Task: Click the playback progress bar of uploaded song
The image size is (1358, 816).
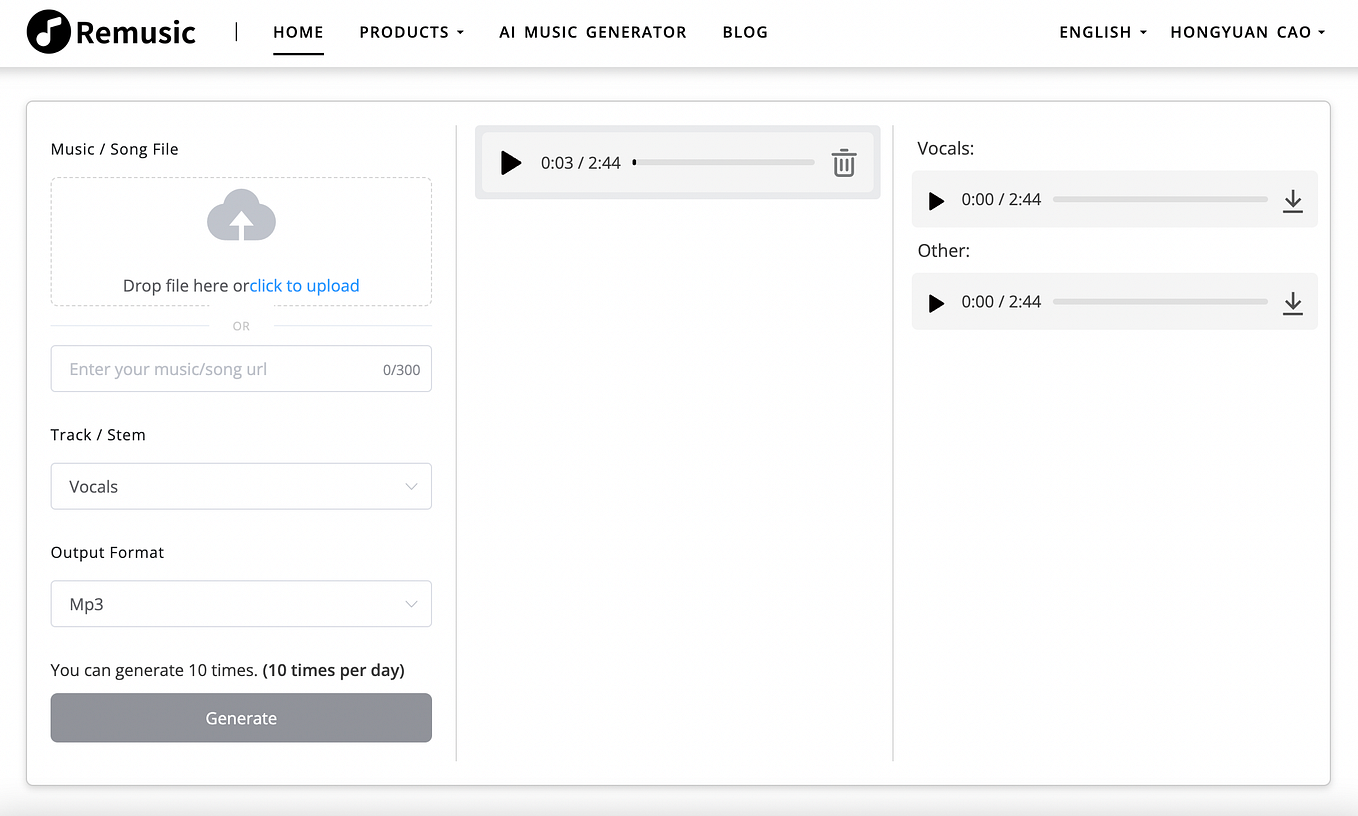Action: (724, 162)
